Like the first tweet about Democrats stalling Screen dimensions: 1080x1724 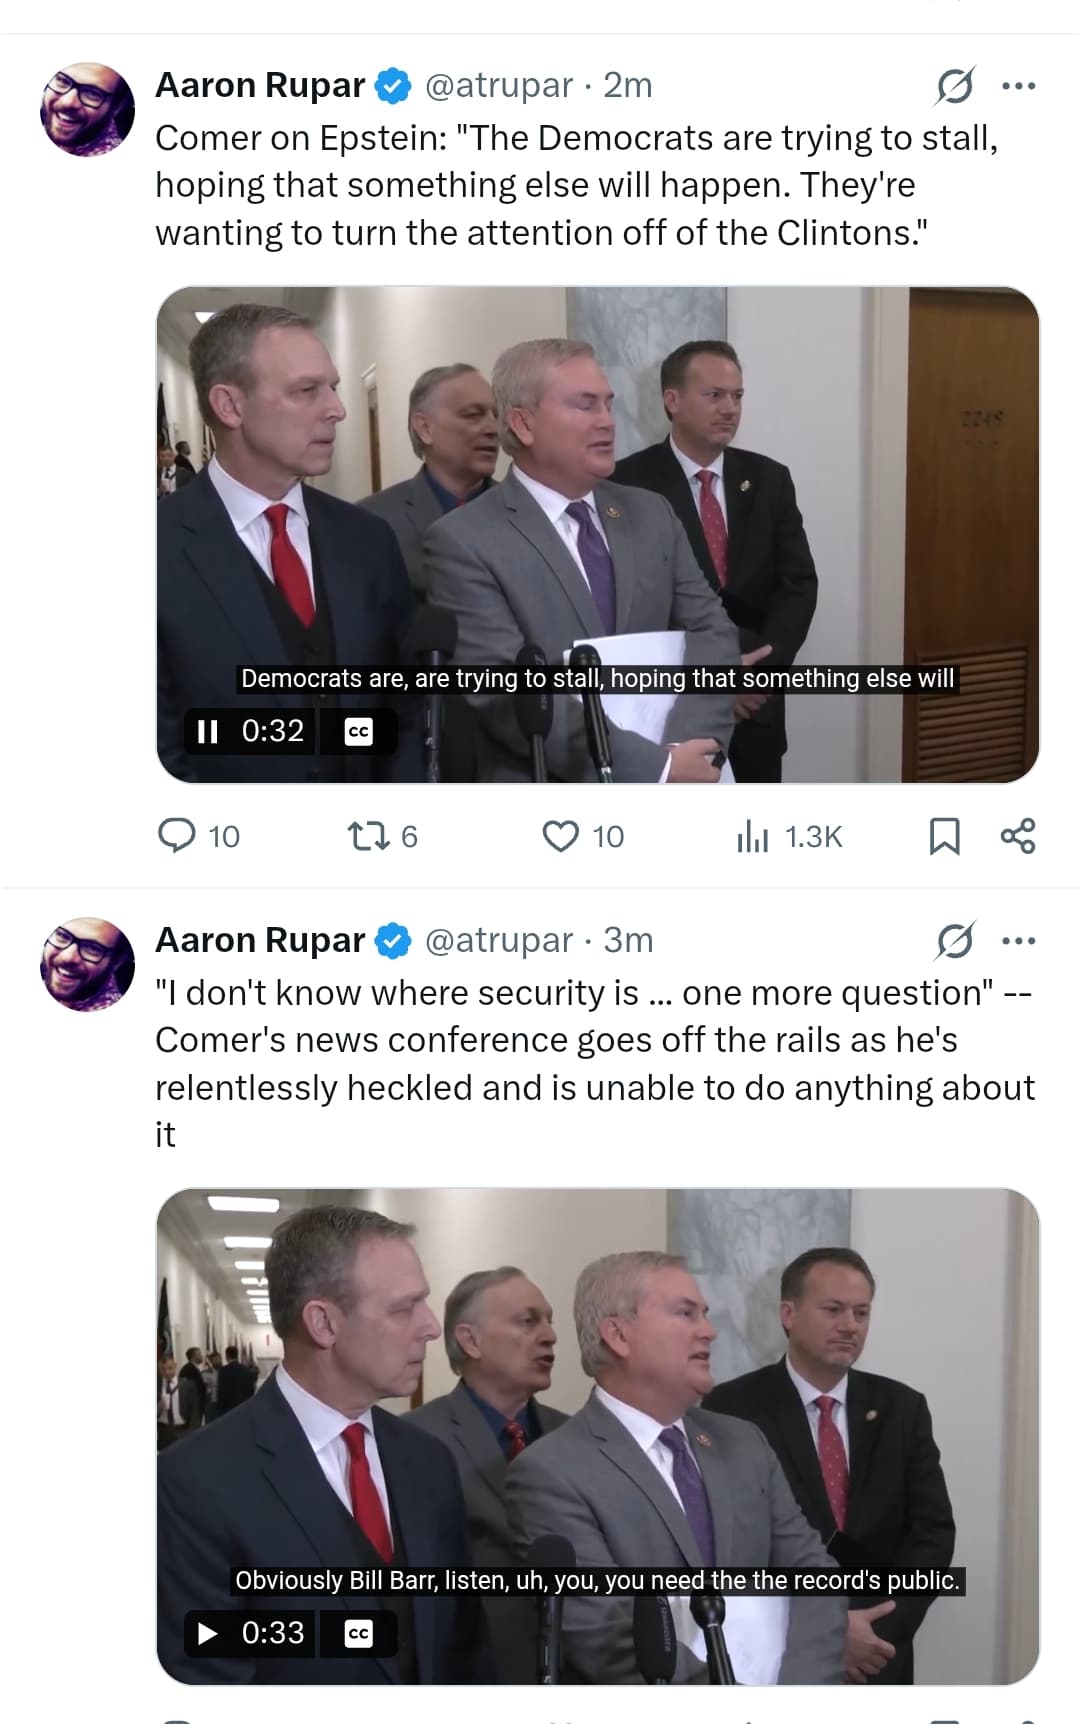560,835
